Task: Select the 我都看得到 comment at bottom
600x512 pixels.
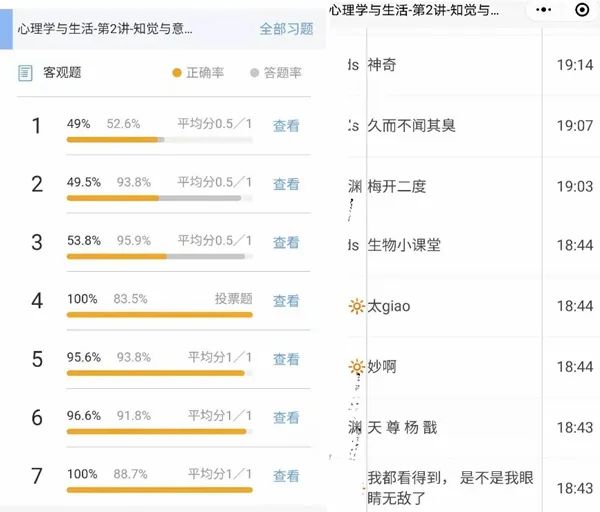Action: click(450, 488)
